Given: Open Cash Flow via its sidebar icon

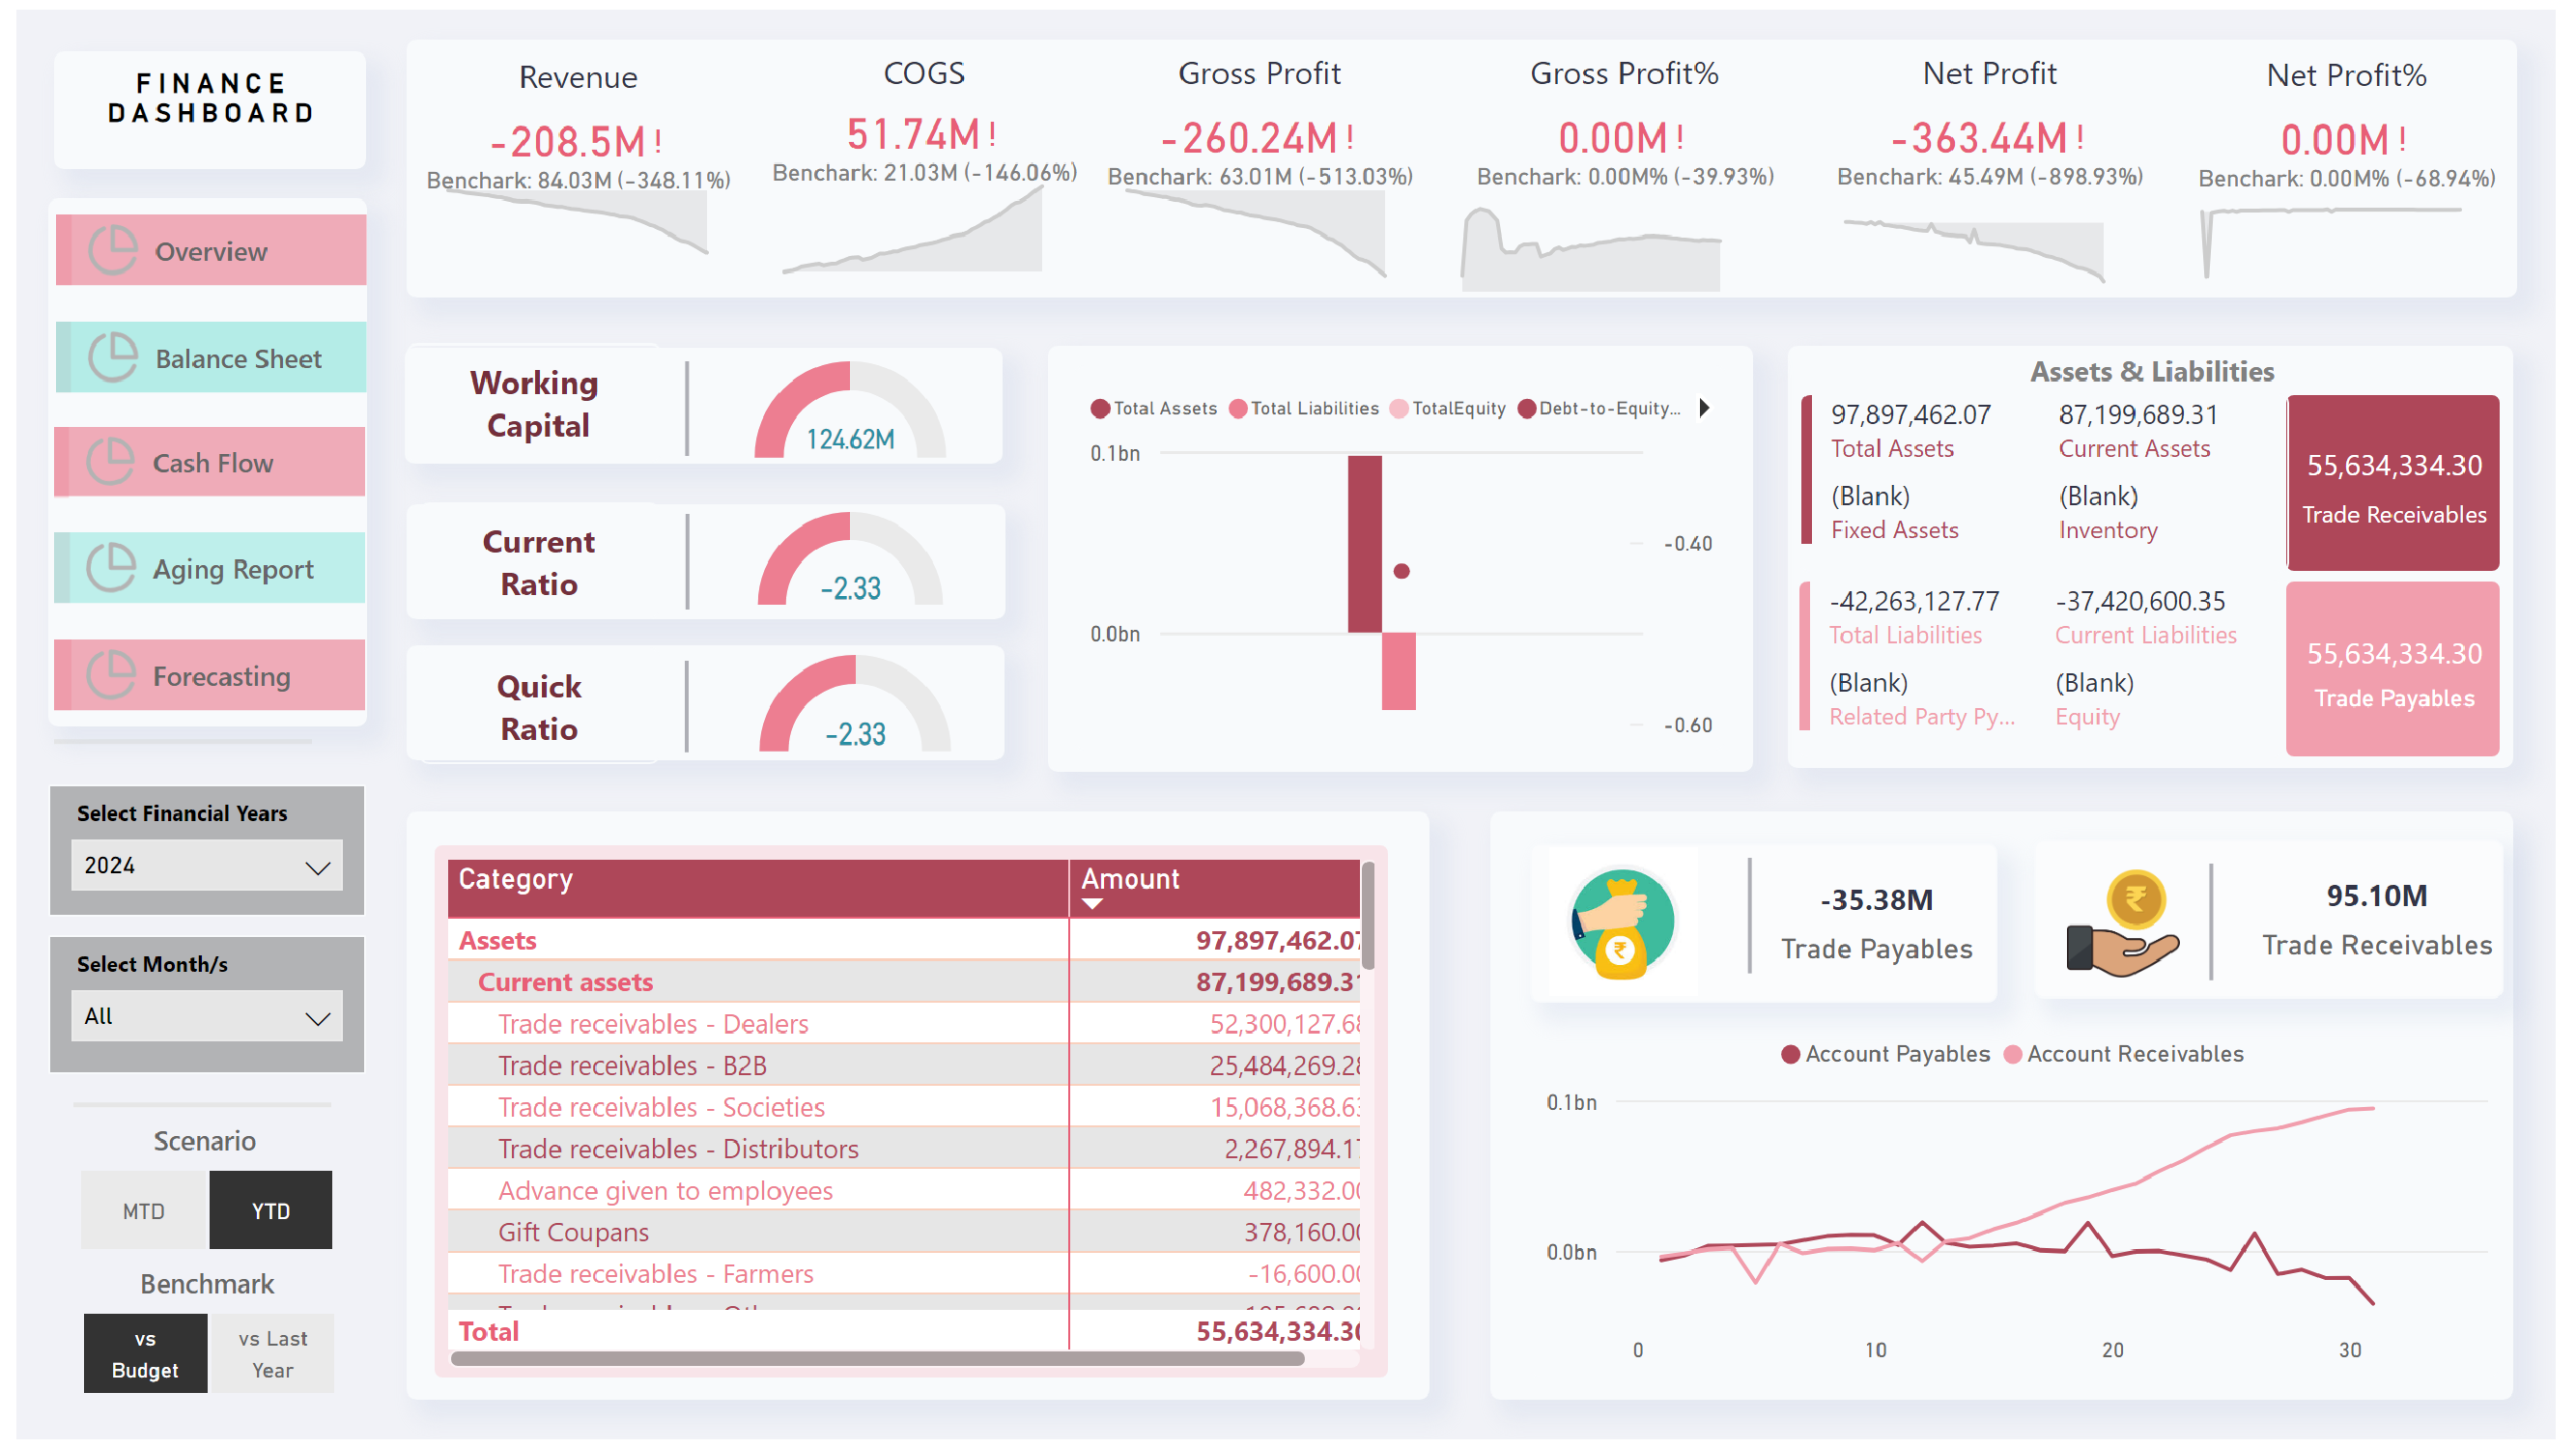Looking at the screenshot, I should [x=113, y=462].
